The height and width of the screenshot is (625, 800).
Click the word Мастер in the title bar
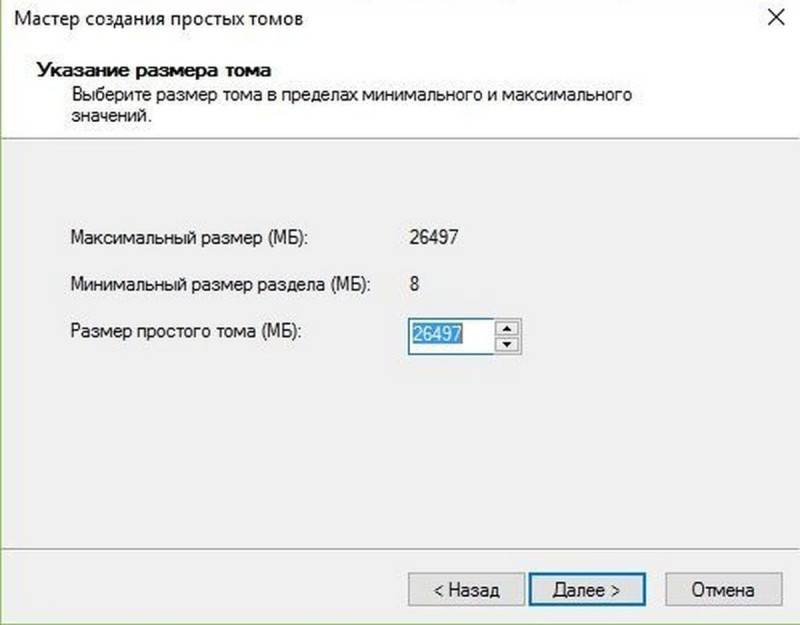click(x=47, y=19)
